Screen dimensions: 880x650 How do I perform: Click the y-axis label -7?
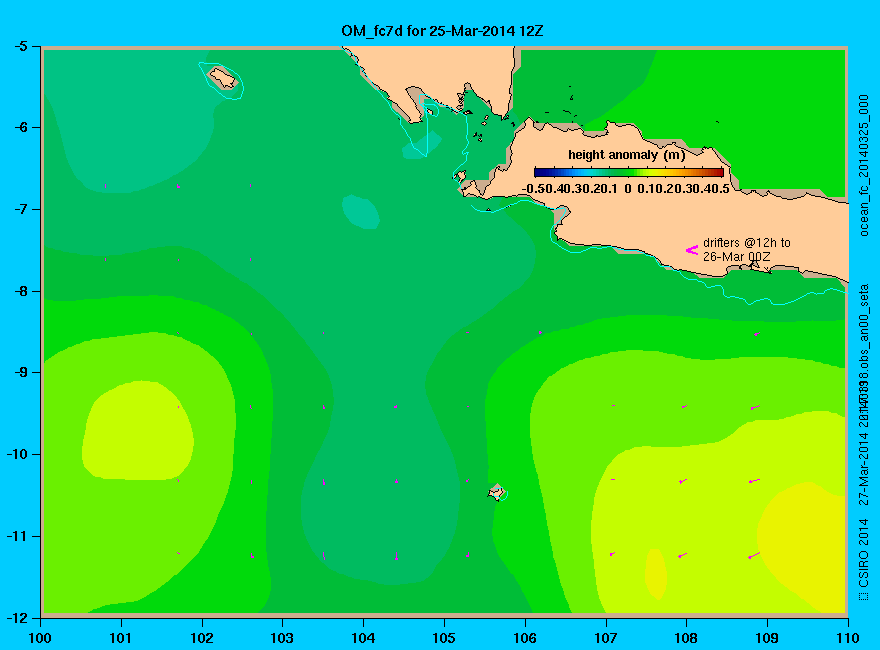coord(21,209)
